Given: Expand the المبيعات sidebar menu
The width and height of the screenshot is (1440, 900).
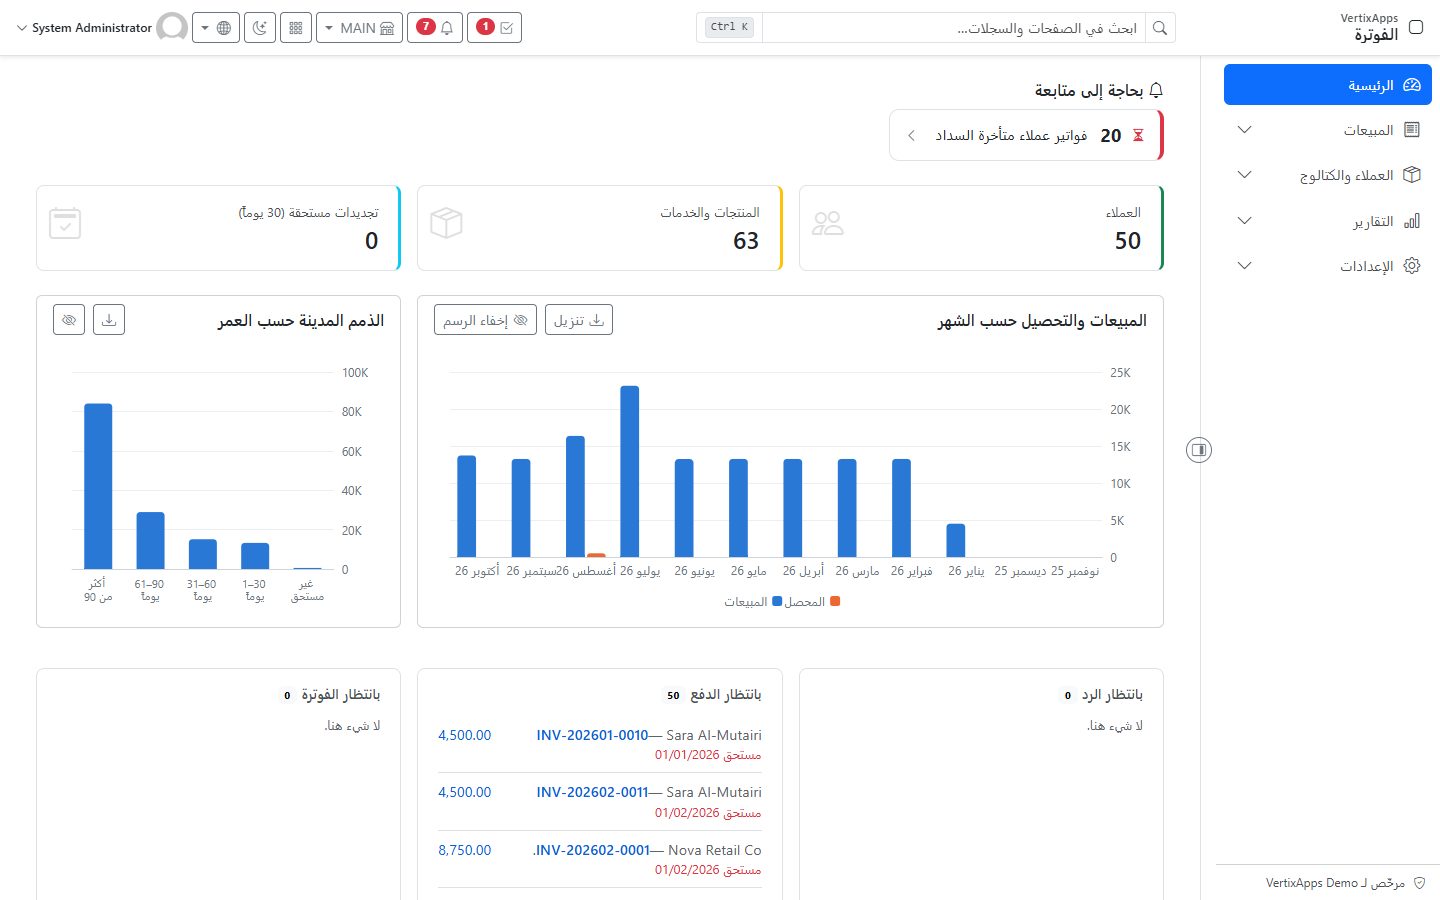Looking at the screenshot, I should tap(1328, 130).
